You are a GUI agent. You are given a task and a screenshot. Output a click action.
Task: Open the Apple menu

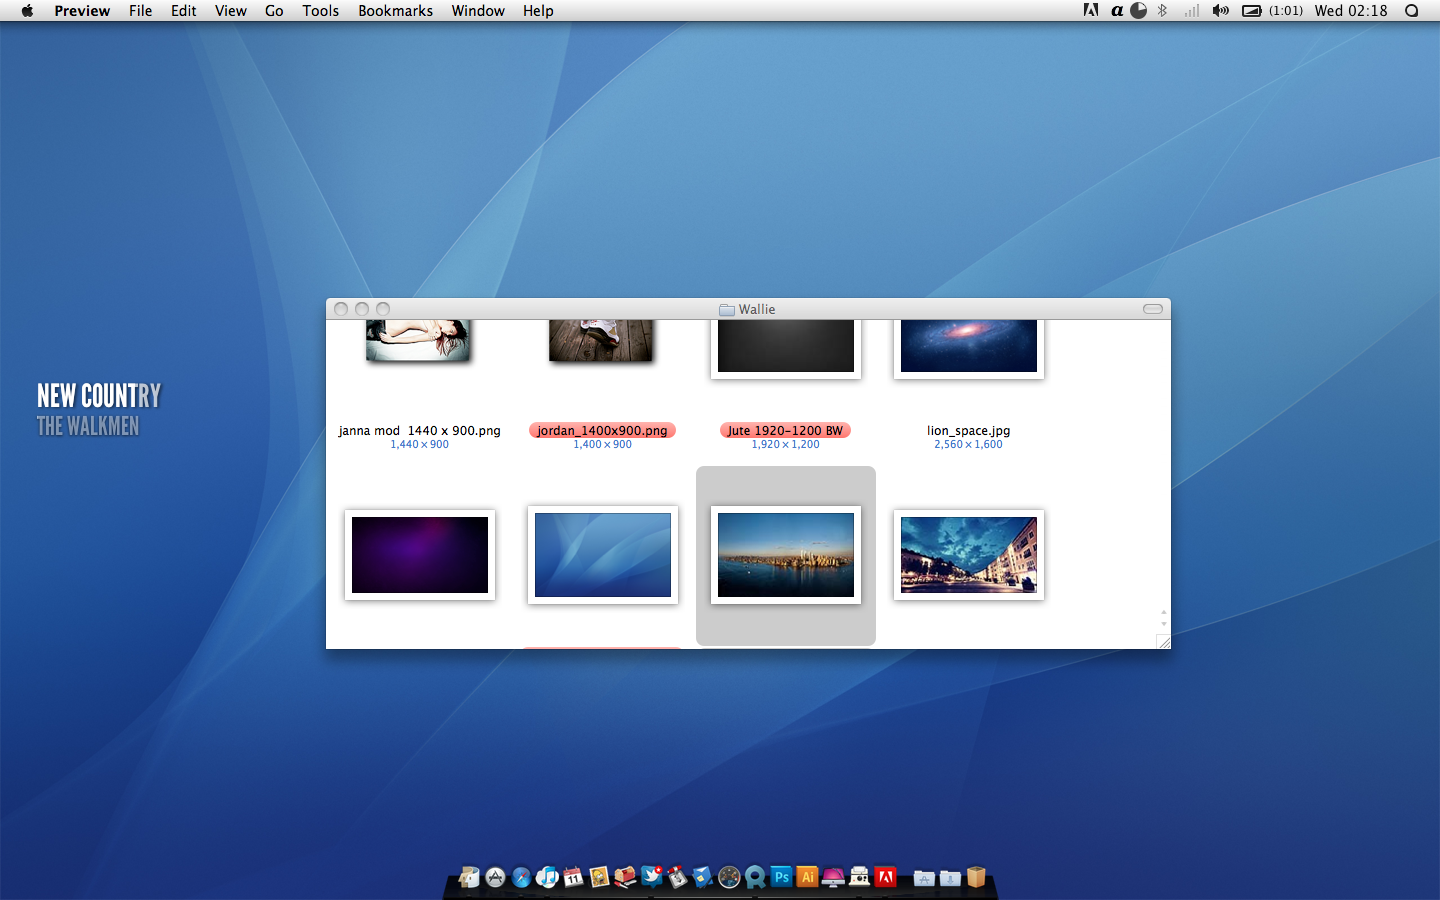pyautogui.click(x=27, y=10)
